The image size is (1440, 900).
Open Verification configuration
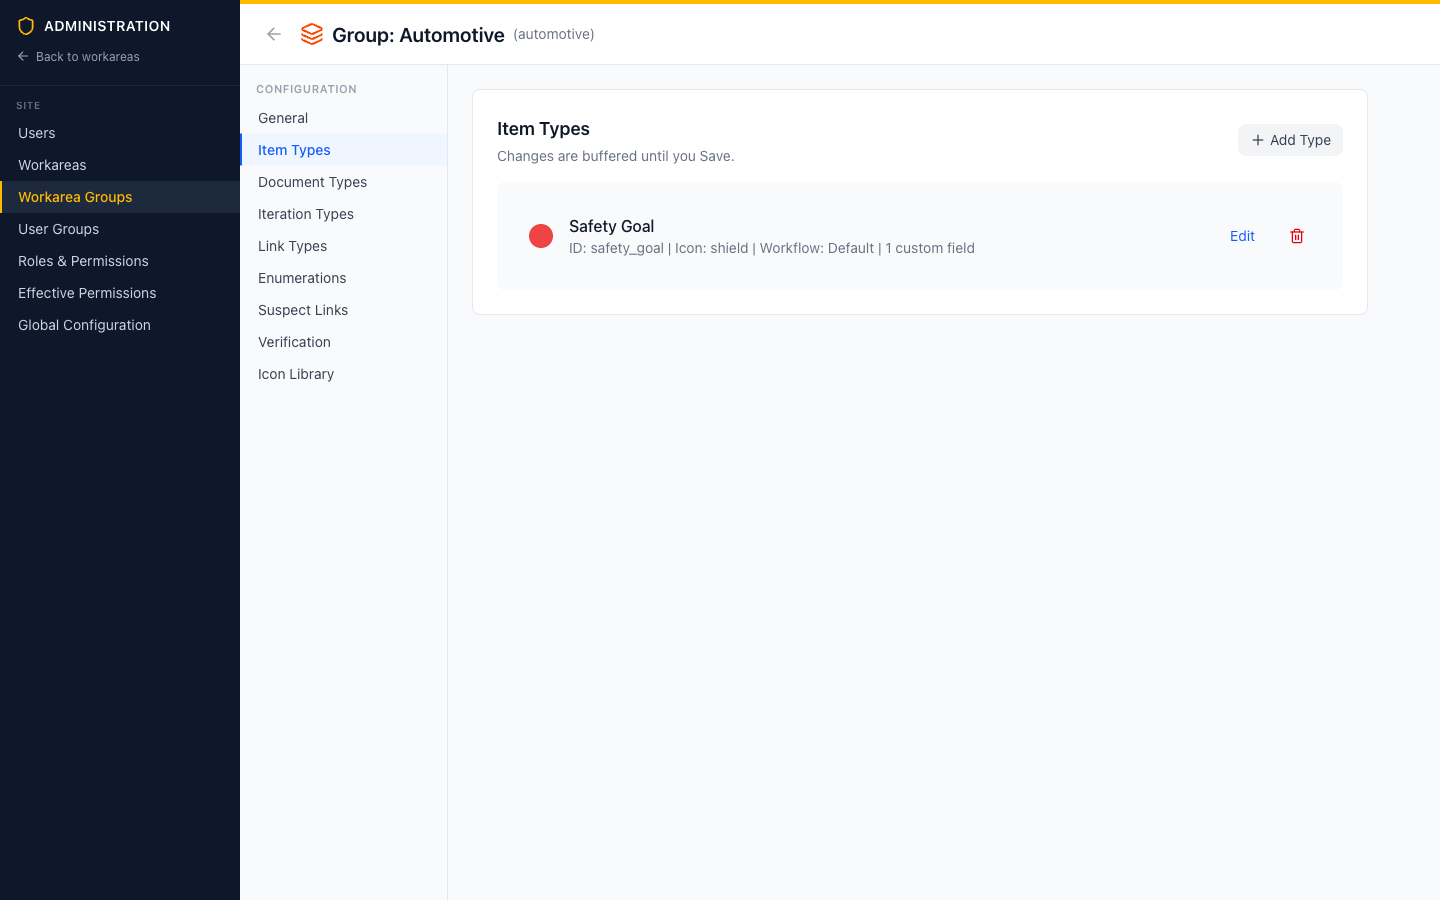[344, 342]
